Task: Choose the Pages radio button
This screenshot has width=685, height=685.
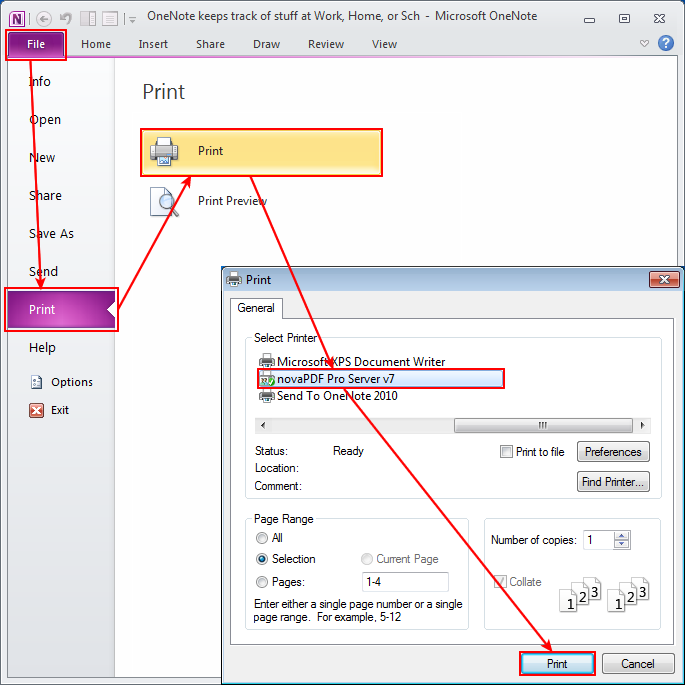Action: (262, 582)
